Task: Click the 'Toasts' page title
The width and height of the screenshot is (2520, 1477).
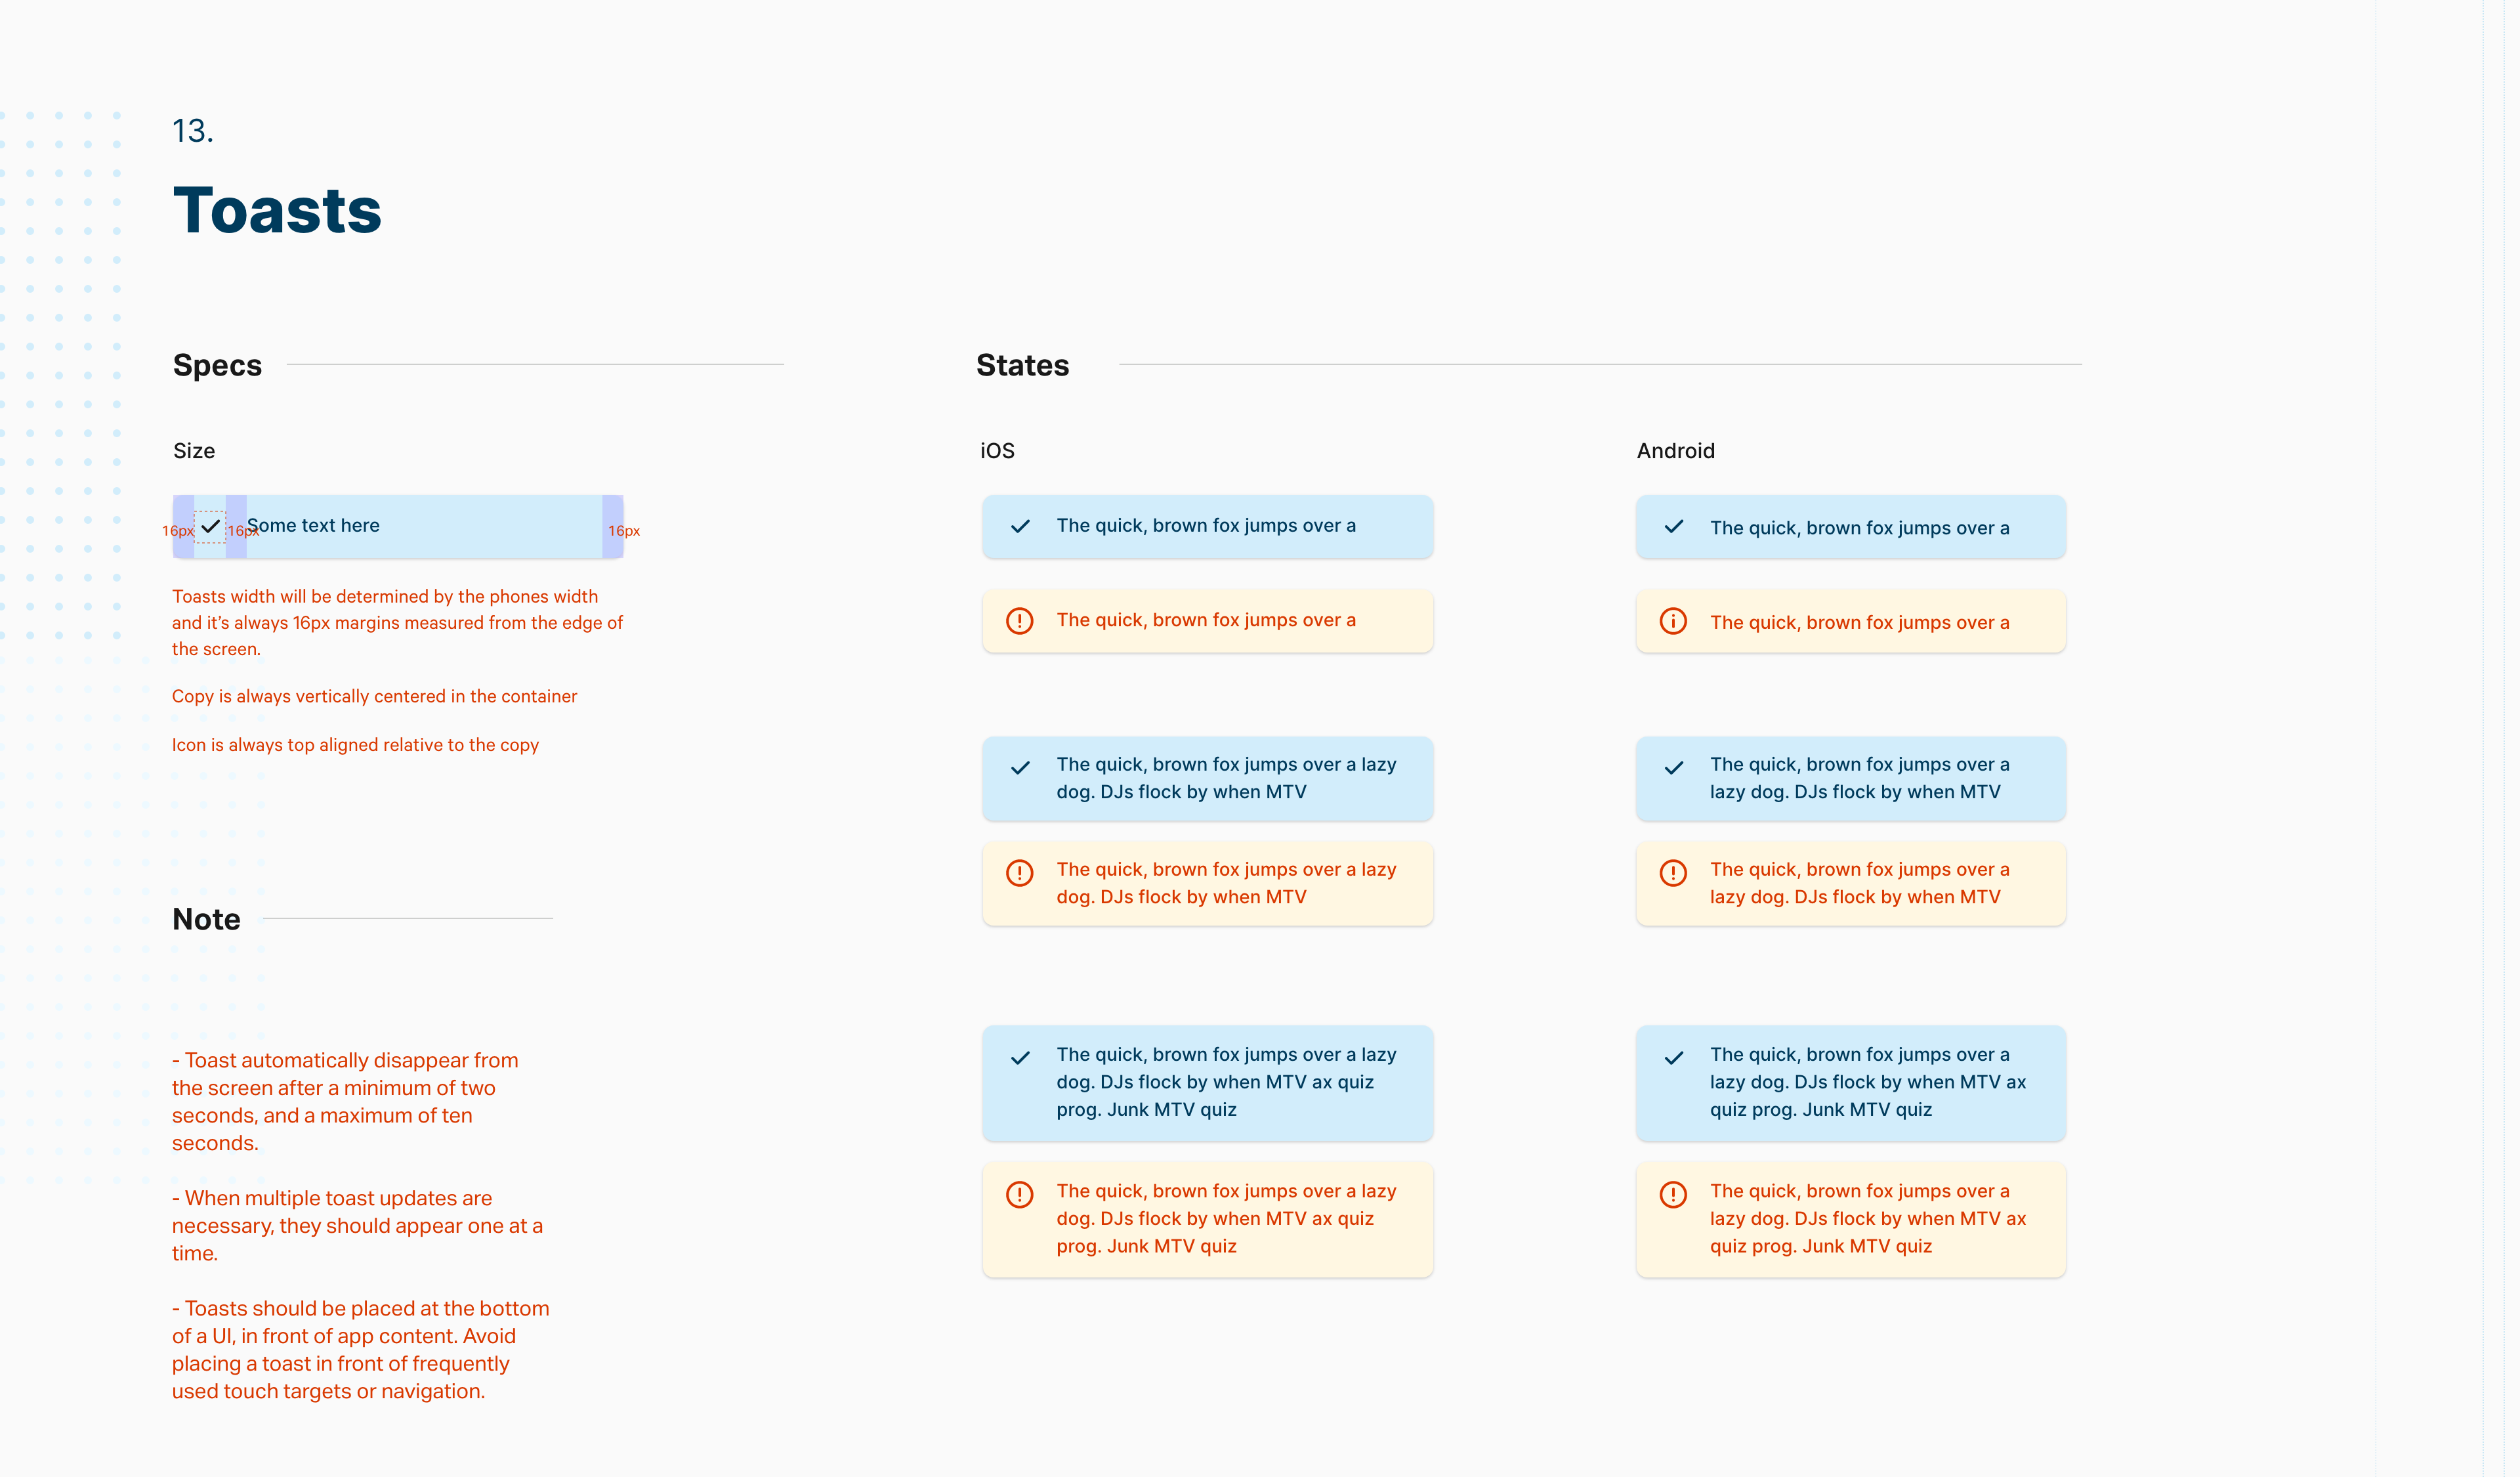Action: [277, 211]
